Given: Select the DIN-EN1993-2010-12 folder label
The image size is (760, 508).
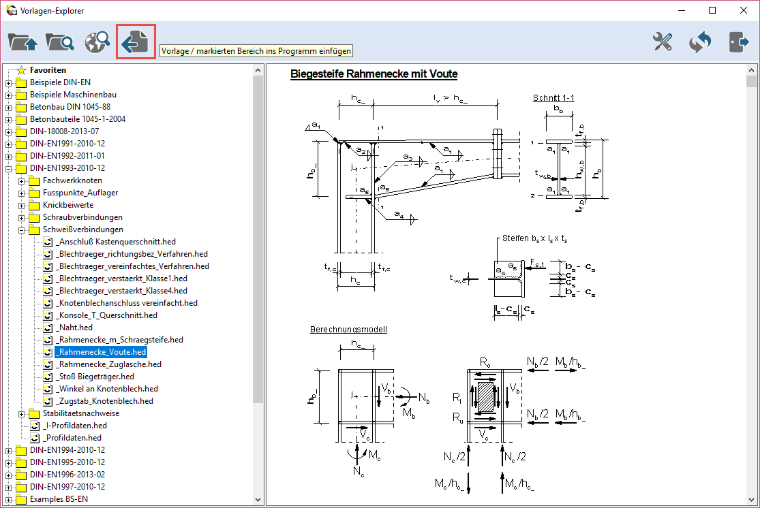Looking at the screenshot, I should pyautogui.click(x=67, y=168).
